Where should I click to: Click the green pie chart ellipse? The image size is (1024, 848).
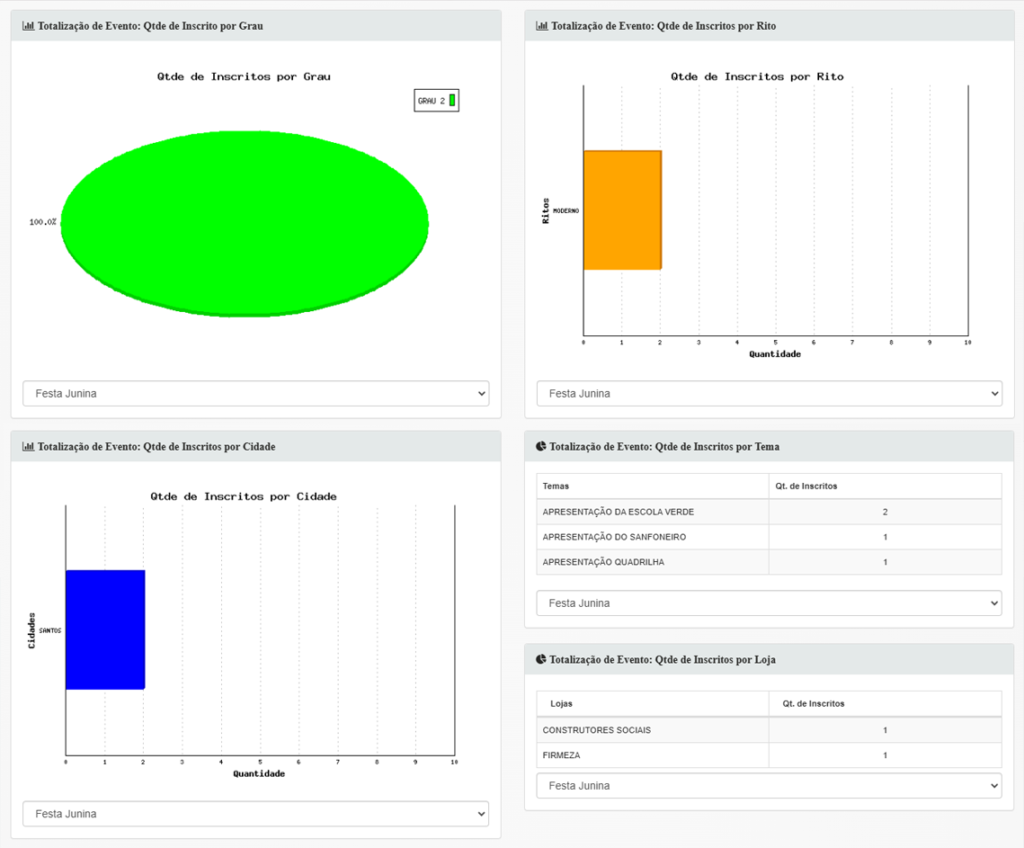(x=245, y=223)
